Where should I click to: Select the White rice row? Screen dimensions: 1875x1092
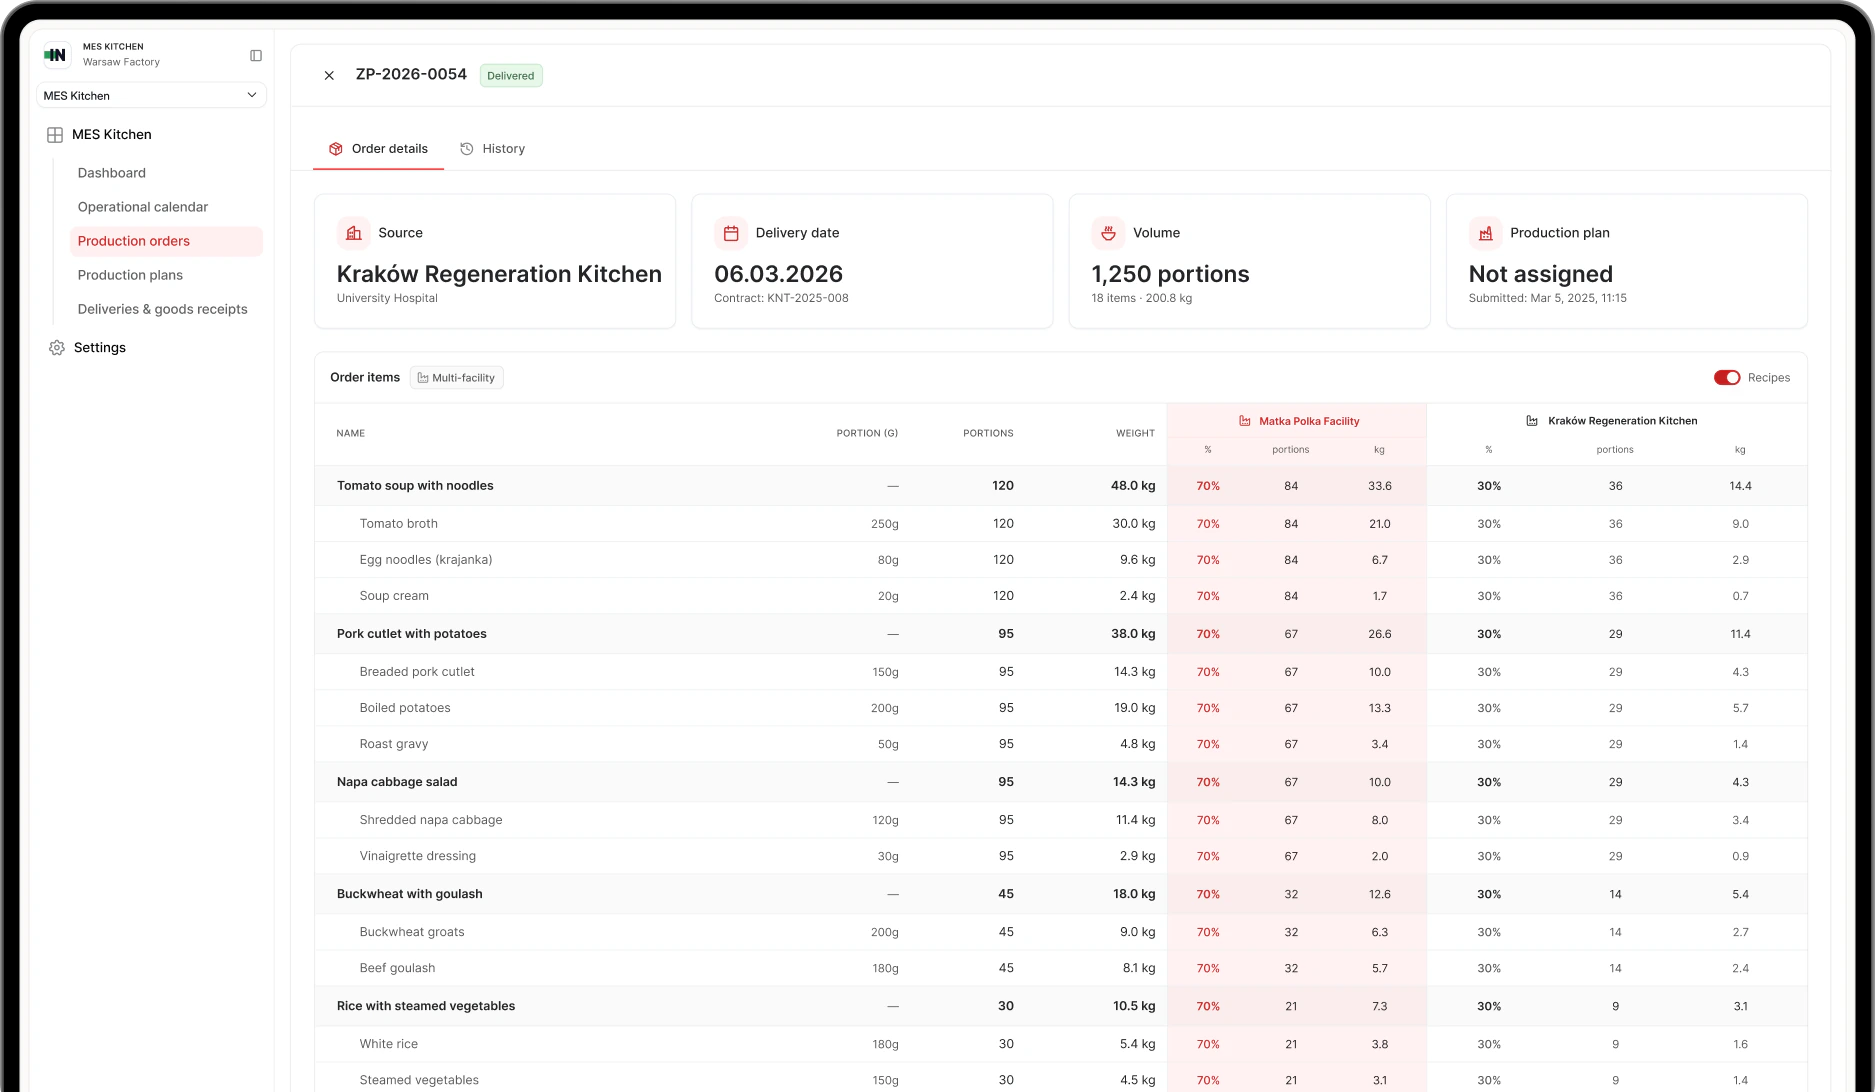pos(1060,1044)
